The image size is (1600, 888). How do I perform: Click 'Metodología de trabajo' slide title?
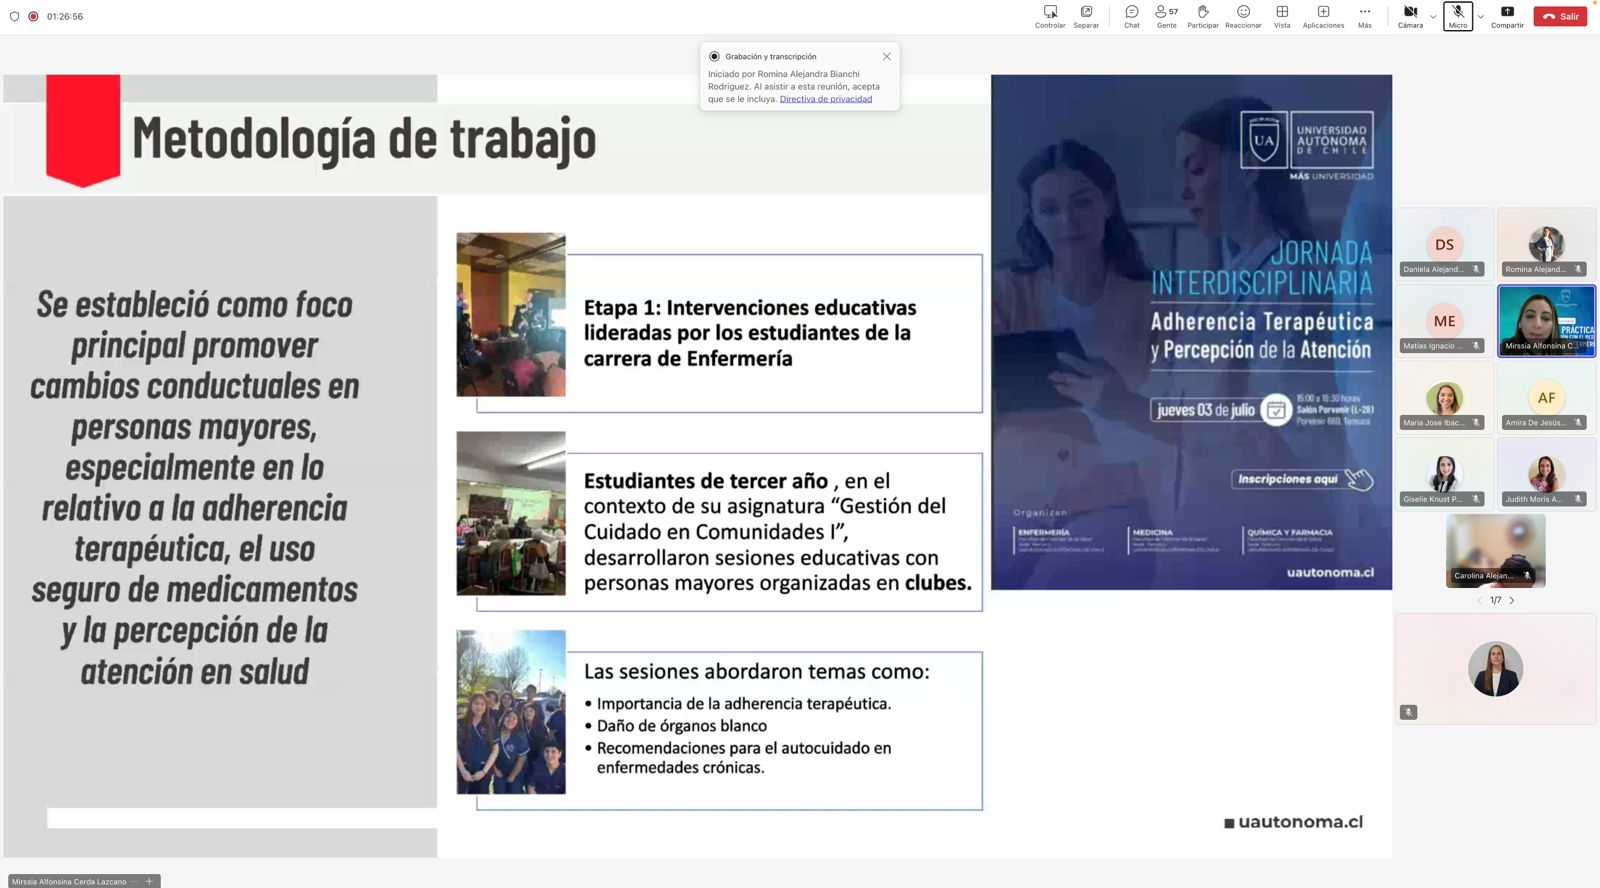pyautogui.click(x=364, y=140)
